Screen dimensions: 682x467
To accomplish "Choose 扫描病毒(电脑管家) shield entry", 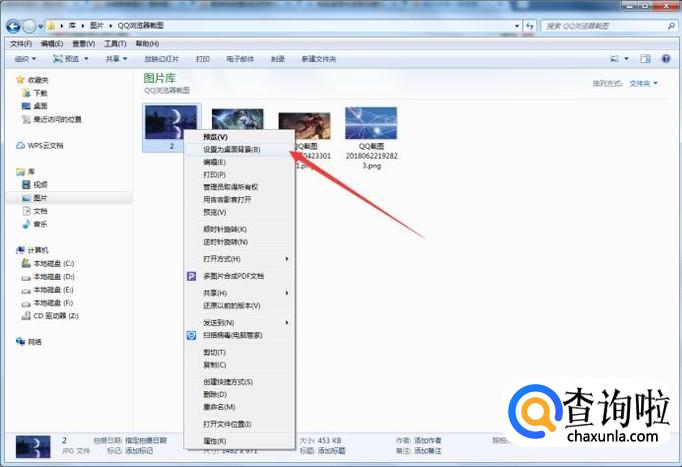I will pyautogui.click(x=238, y=335).
